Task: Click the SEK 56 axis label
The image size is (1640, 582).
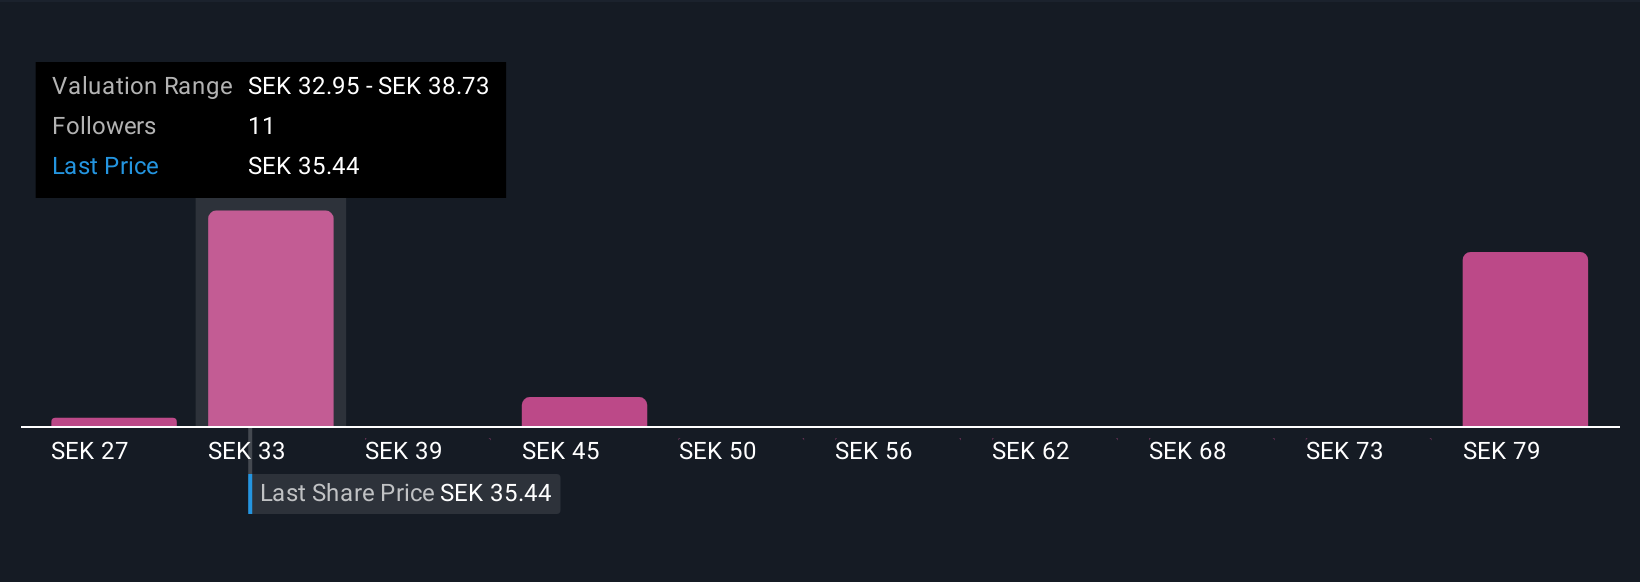Action: coord(873,451)
